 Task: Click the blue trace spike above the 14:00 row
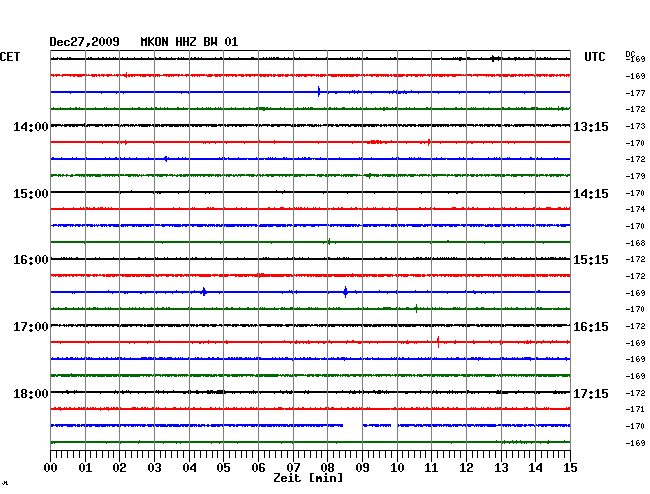pos(319,92)
